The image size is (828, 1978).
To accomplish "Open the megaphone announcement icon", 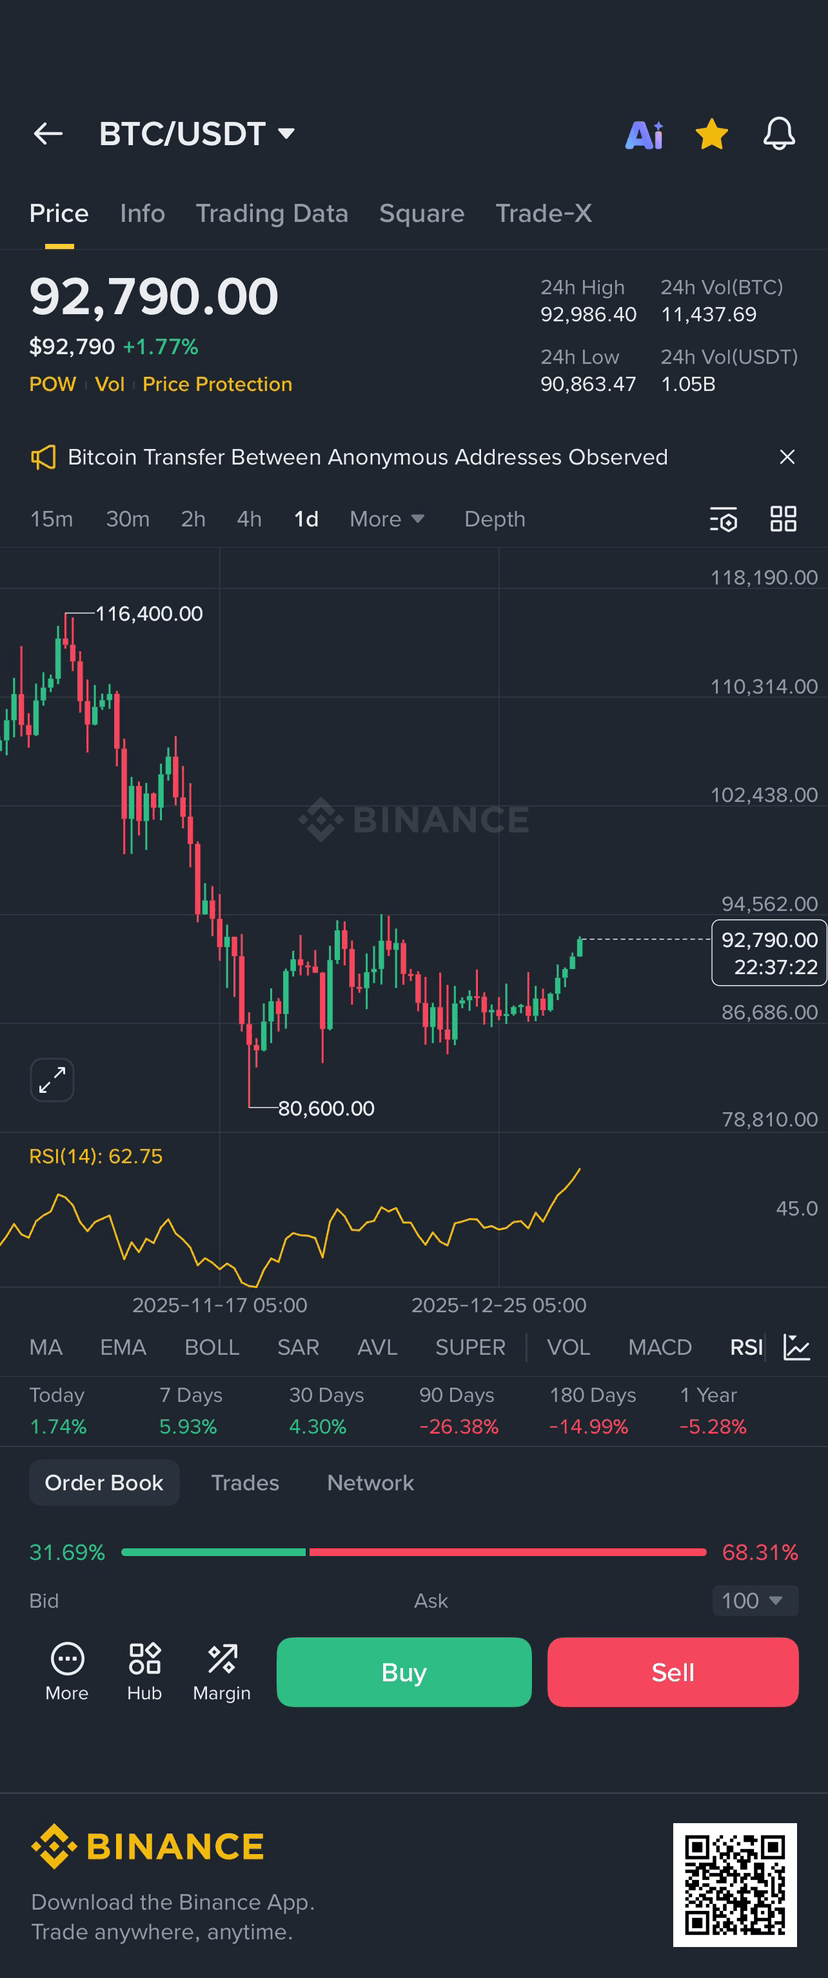I will [43, 457].
